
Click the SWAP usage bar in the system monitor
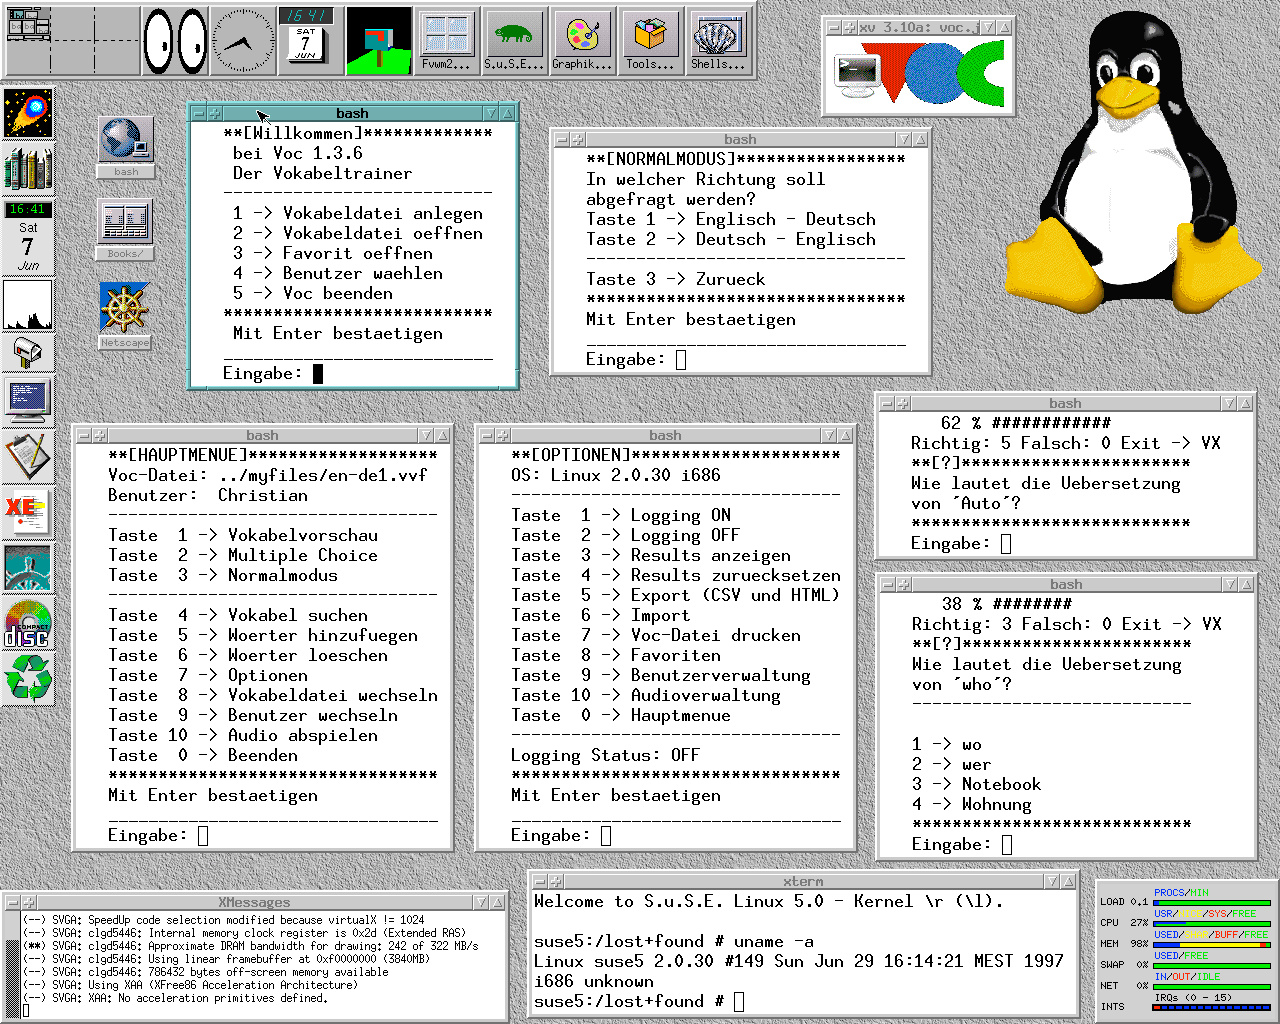[1212, 966]
